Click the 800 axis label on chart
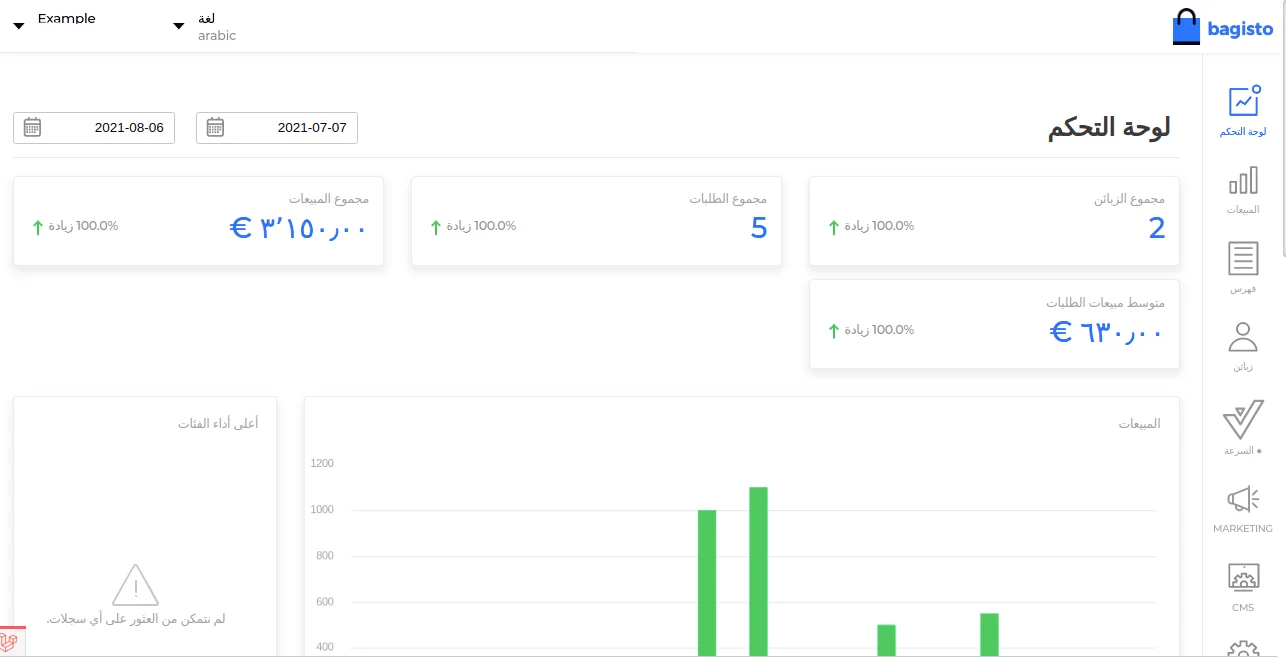Screen dimensions: 1286x657 point(325,556)
